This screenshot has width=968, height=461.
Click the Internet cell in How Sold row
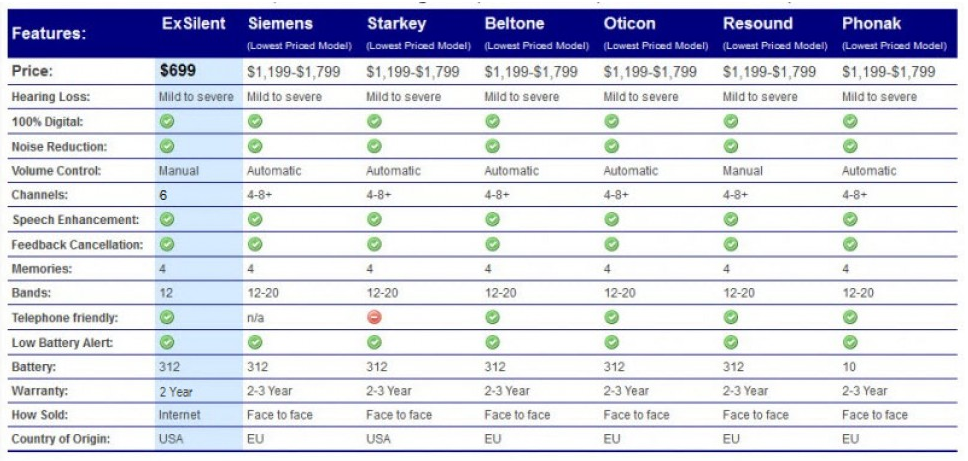pos(180,415)
